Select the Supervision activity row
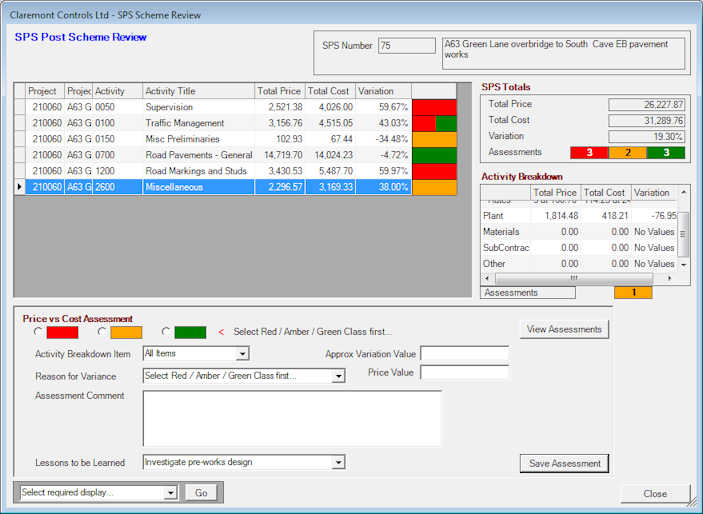This screenshot has width=703, height=514. (235, 107)
